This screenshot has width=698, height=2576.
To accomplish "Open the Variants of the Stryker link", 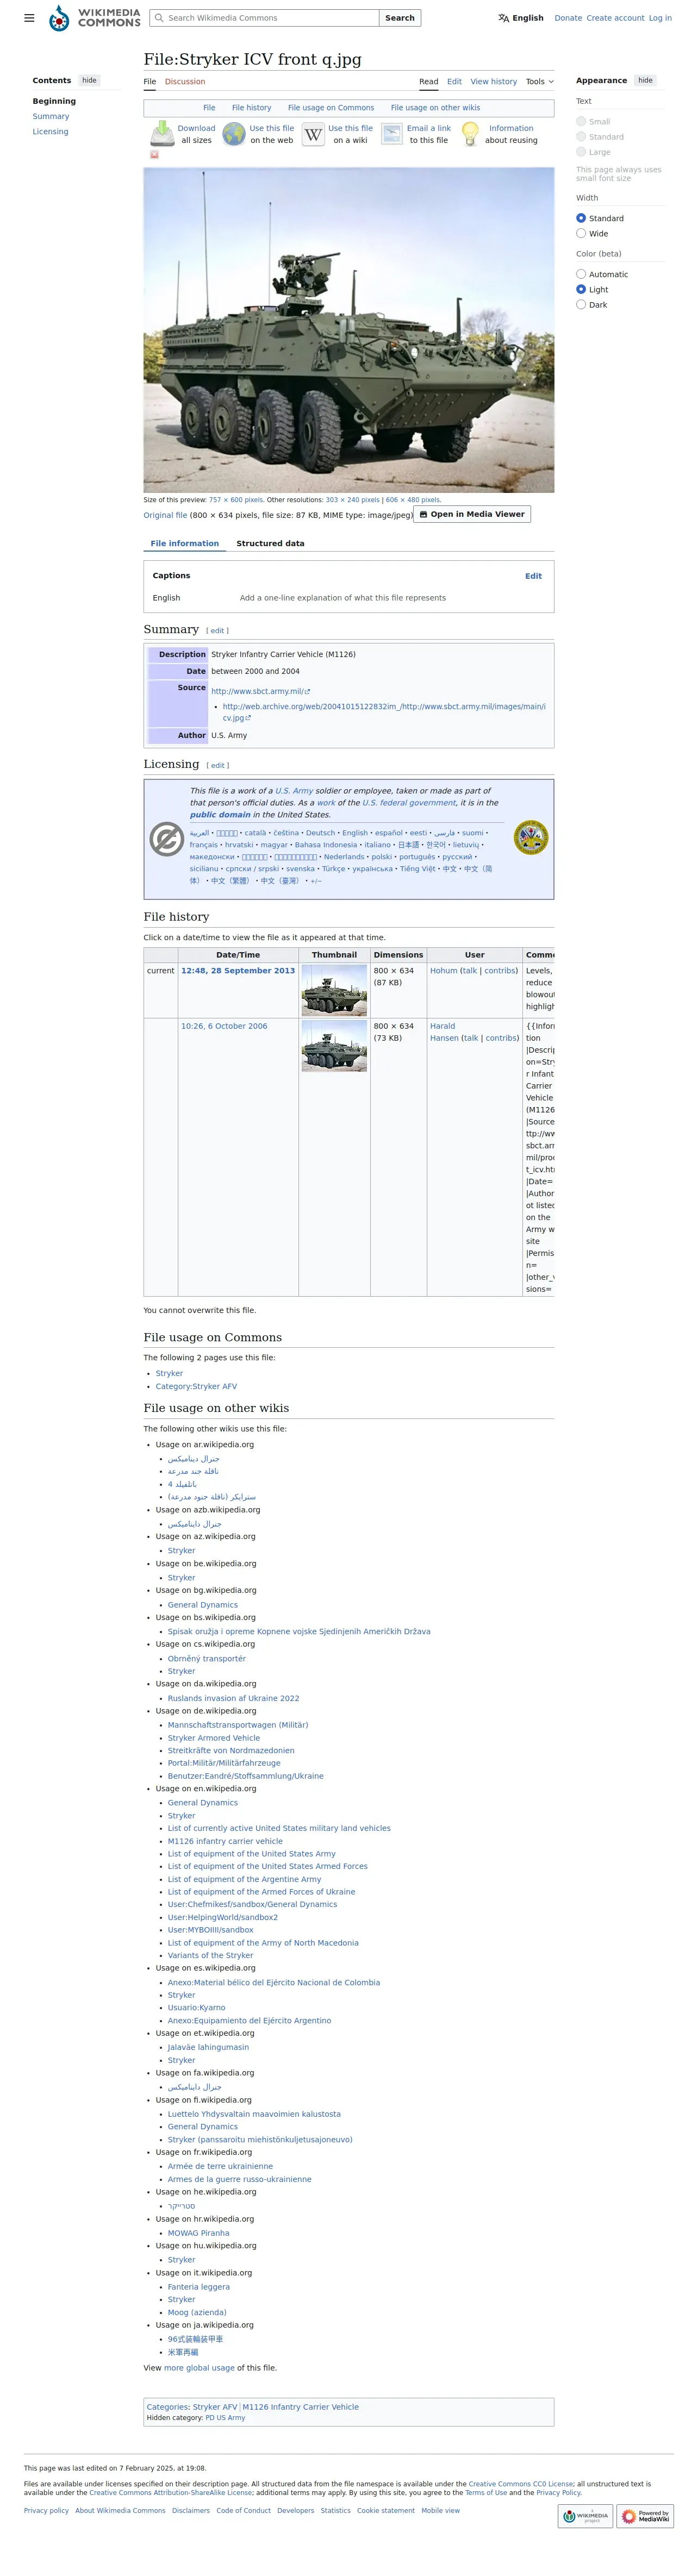I will tap(210, 1955).
